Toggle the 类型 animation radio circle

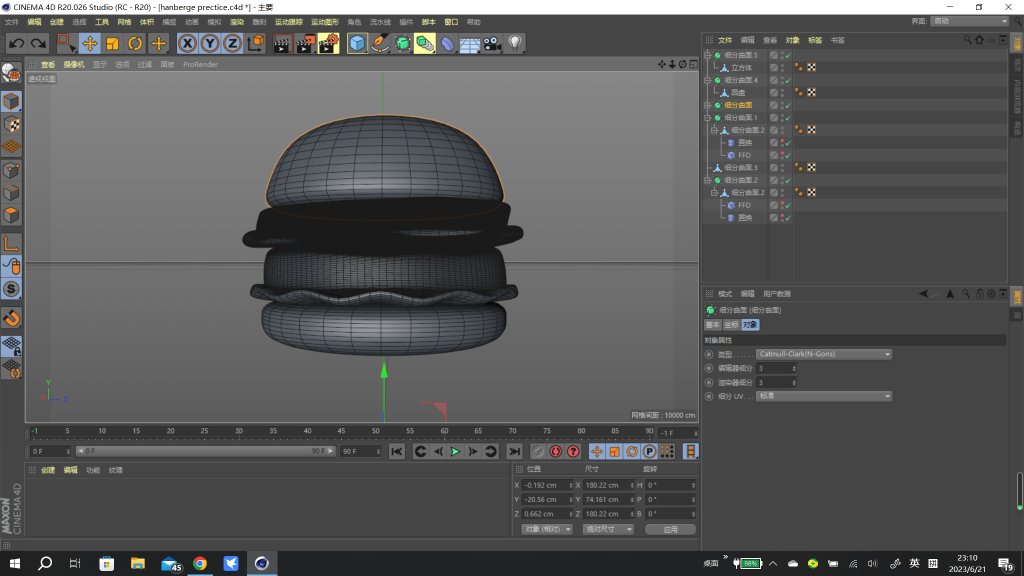point(709,355)
